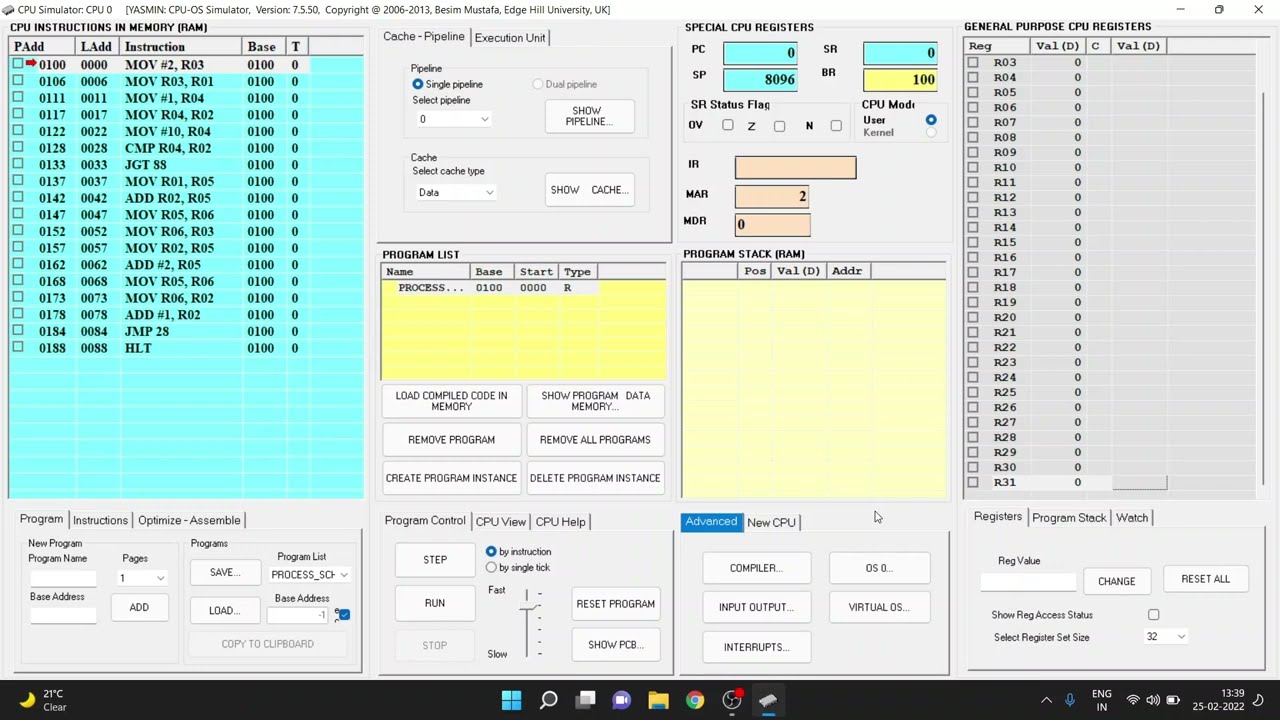Screen dimensions: 1280x720
Task: Select 'by instruction' step mode
Action: tap(491, 551)
